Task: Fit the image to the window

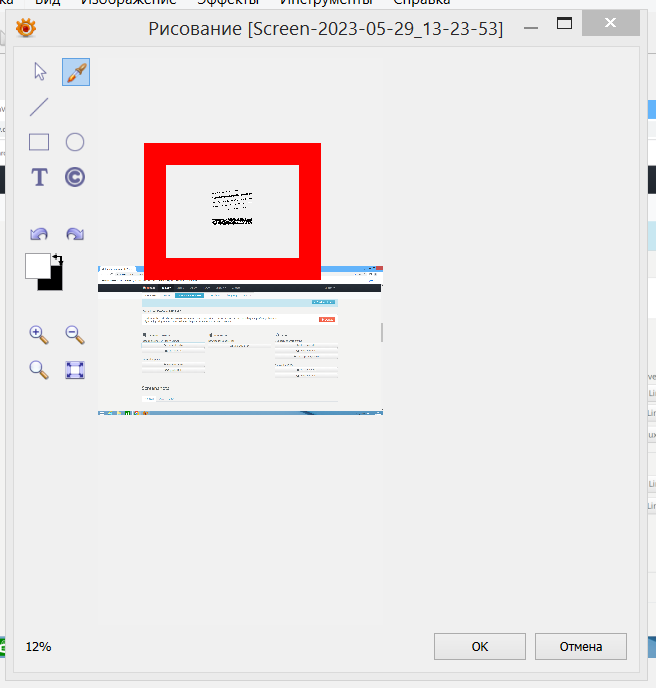Action: 75,370
